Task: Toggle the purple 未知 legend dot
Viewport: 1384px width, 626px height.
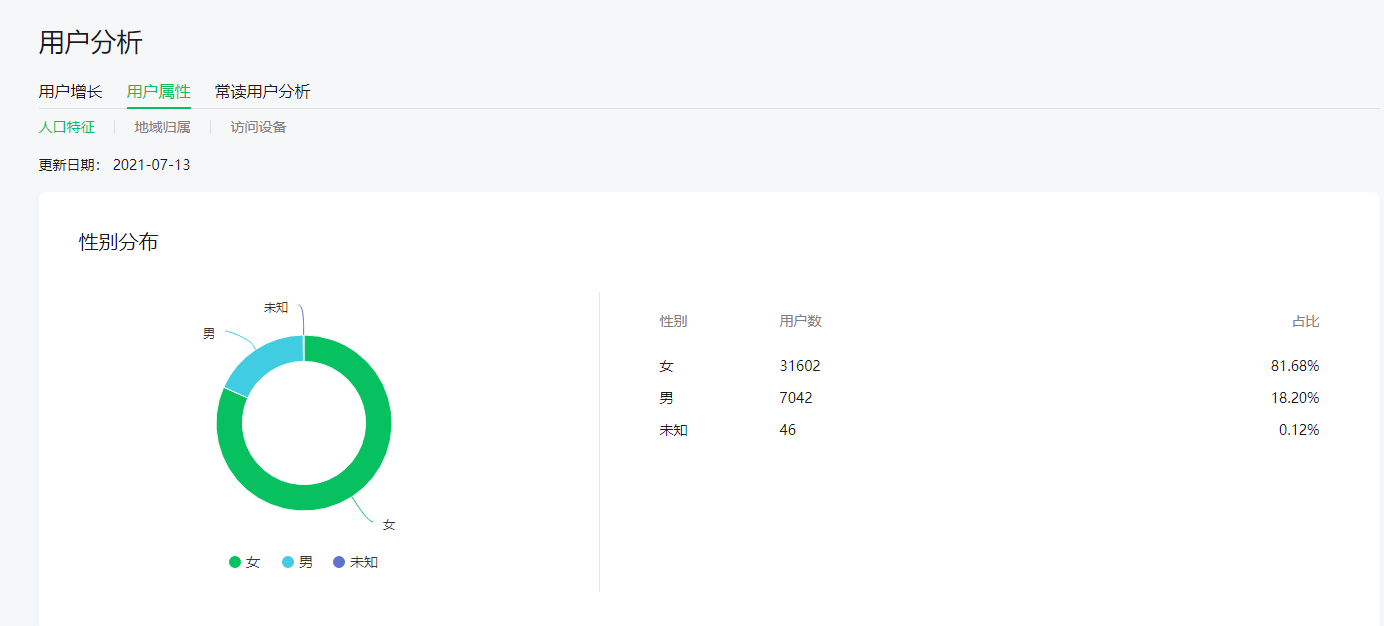Action: click(339, 562)
